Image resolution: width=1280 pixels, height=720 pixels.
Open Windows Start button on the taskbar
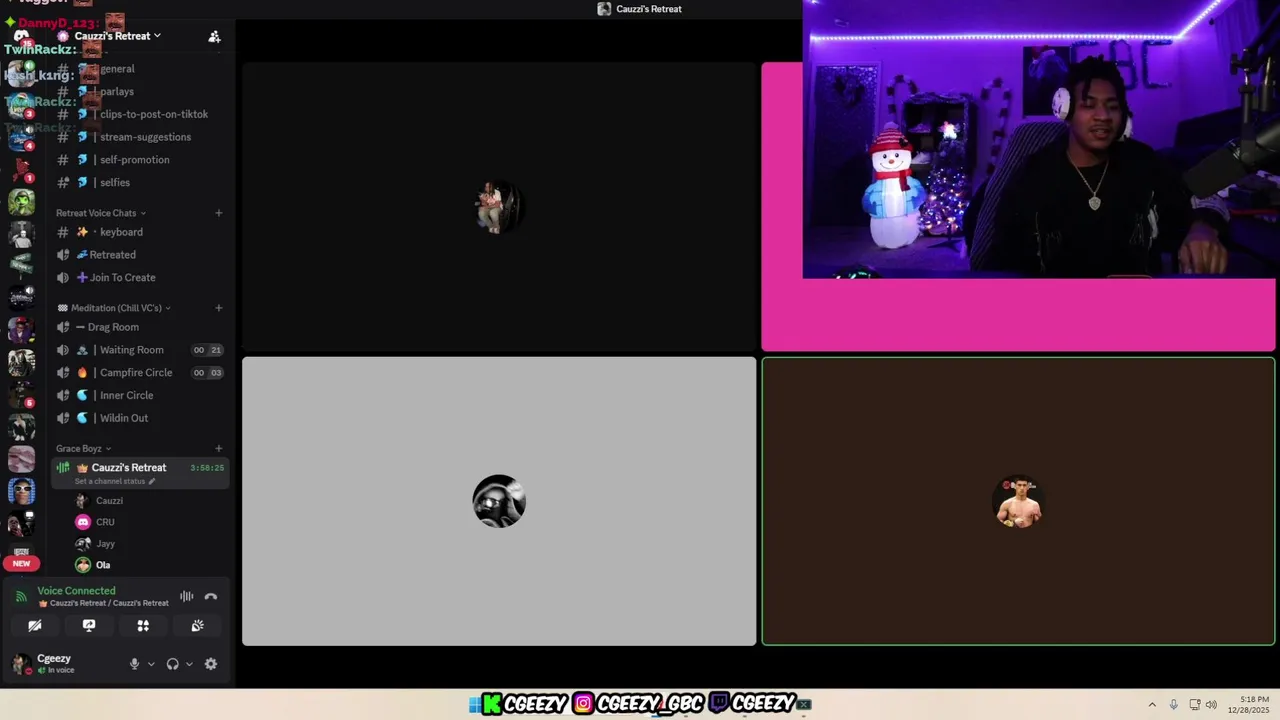point(475,704)
